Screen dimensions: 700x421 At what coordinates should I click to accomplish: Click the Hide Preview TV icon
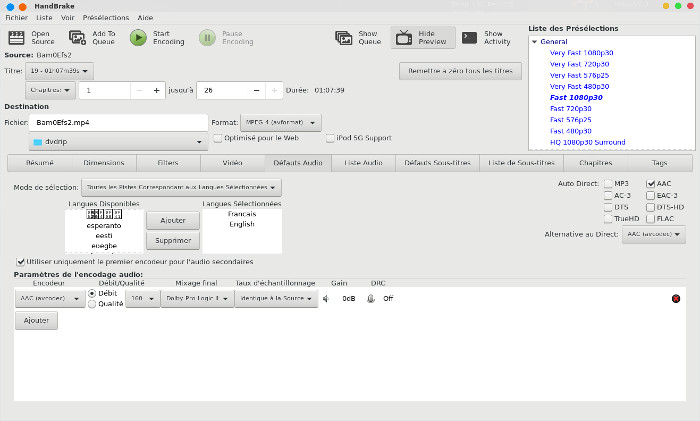pyautogui.click(x=404, y=38)
